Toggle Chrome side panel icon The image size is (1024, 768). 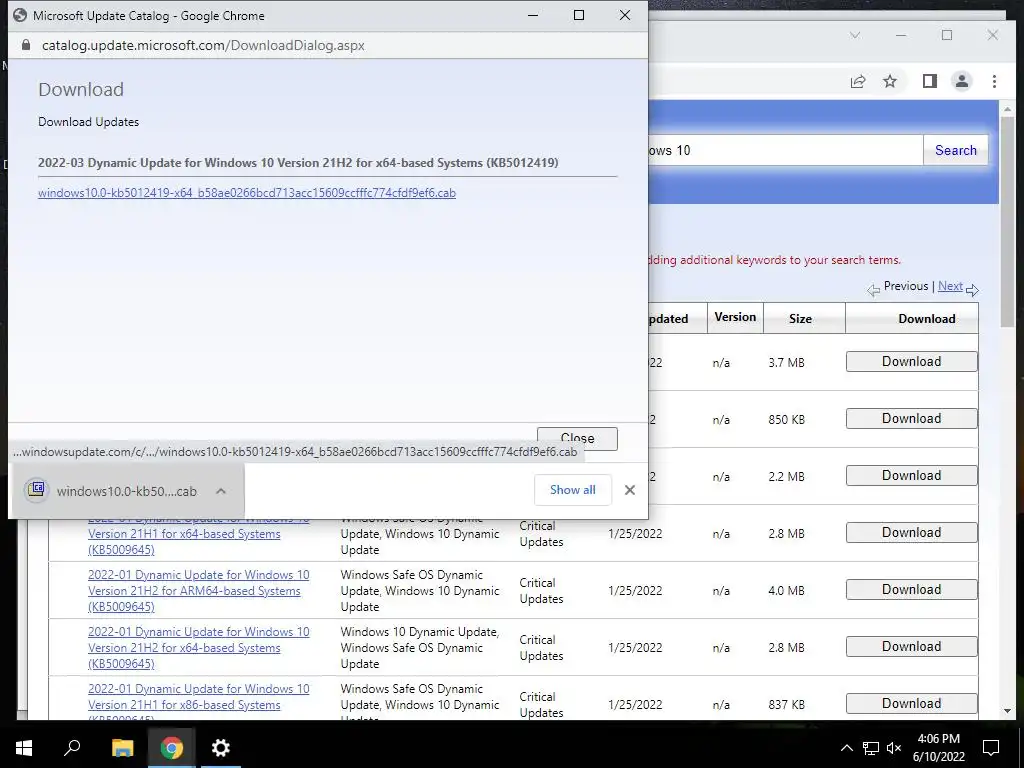tap(929, 81)
